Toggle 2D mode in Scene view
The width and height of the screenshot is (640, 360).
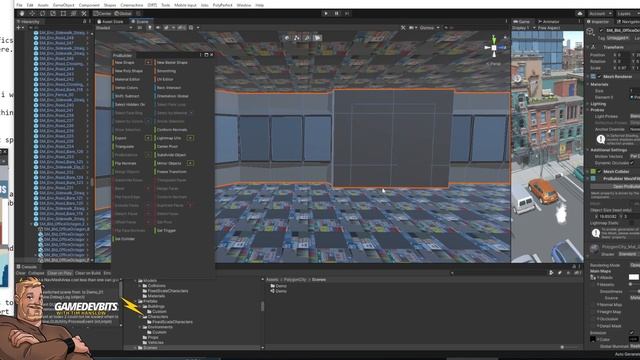140,28
